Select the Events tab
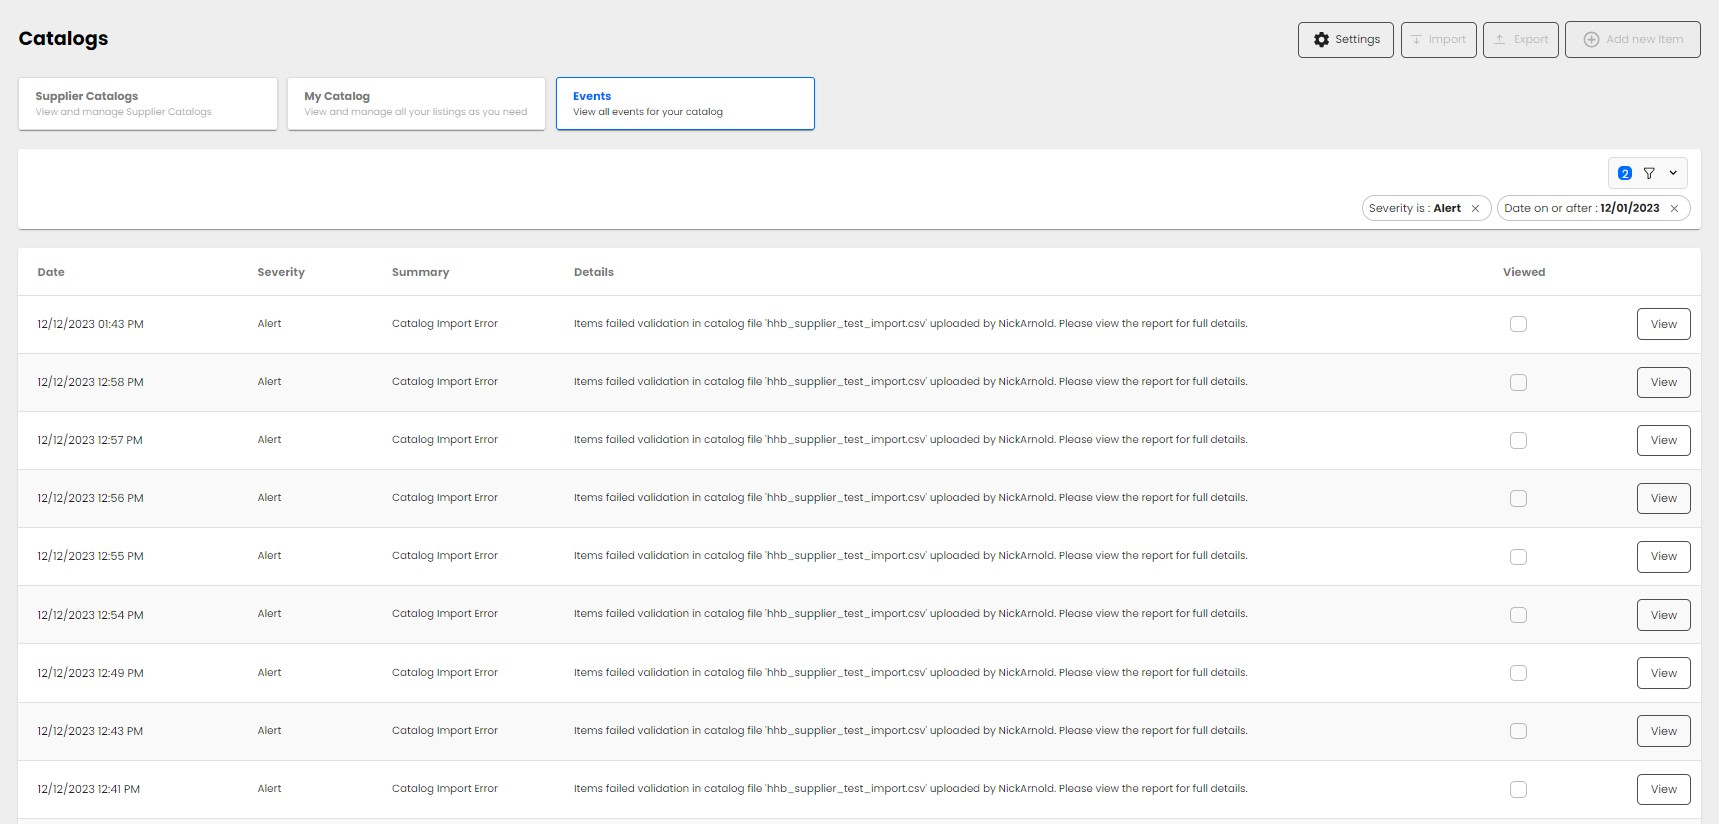Image resolution: width=1719 pixels, height=824 pixels. (685, 104)
